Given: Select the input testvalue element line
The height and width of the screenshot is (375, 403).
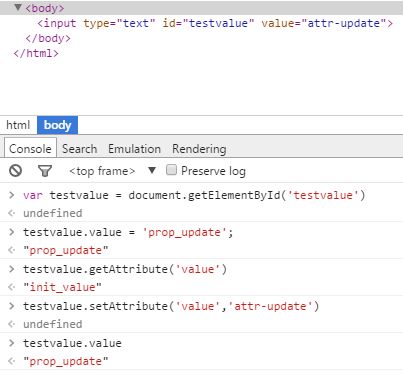Looking at the screenshot, I should pyautogui.click(x=215, y=23).
